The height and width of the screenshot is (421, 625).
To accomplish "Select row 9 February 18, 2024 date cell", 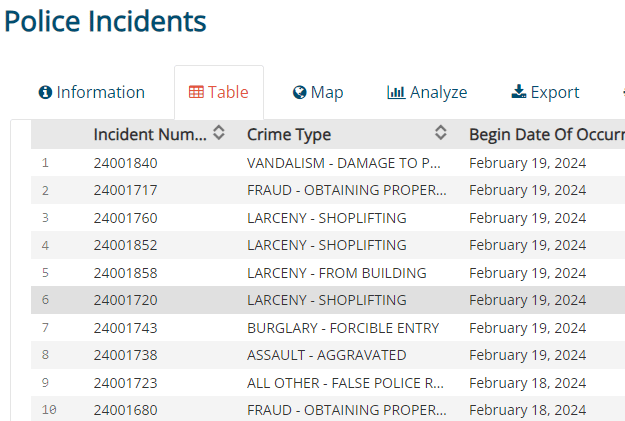I will pyautogui.click(x=527, y=382).
